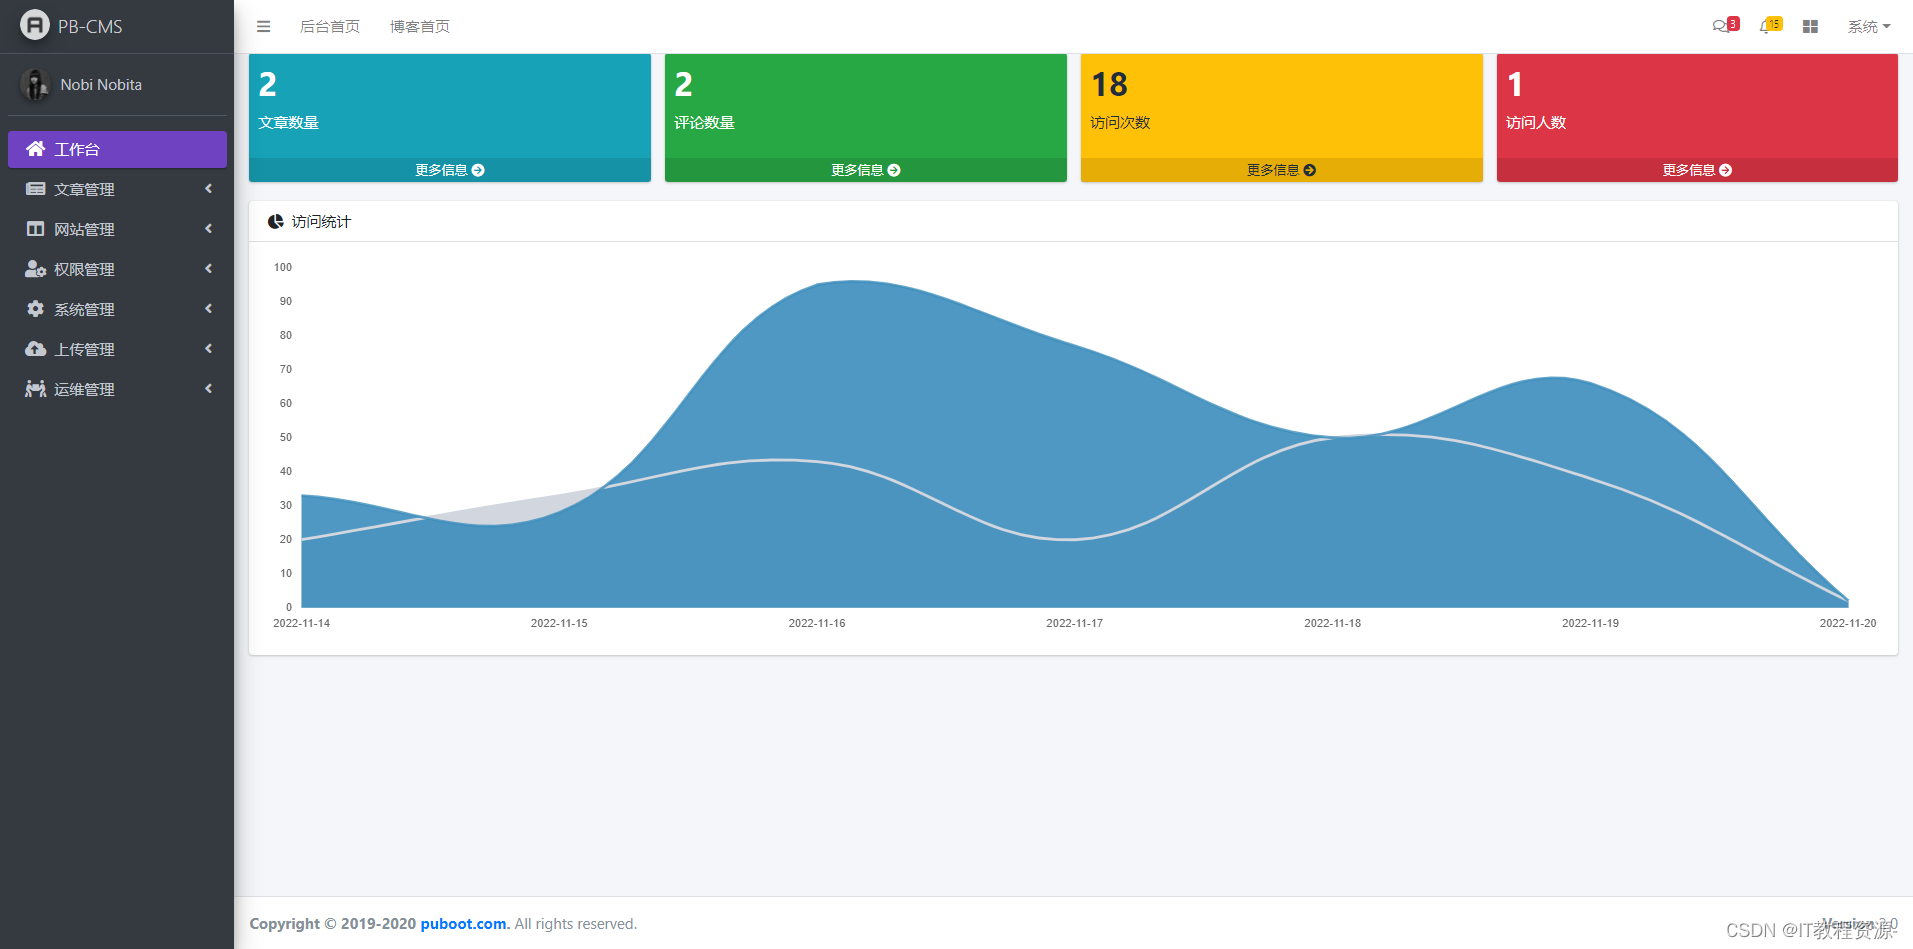Screen dimensions: 1913x949
Task: Expand 运维管理 with its chevron arrow
Action: point(208,389)
